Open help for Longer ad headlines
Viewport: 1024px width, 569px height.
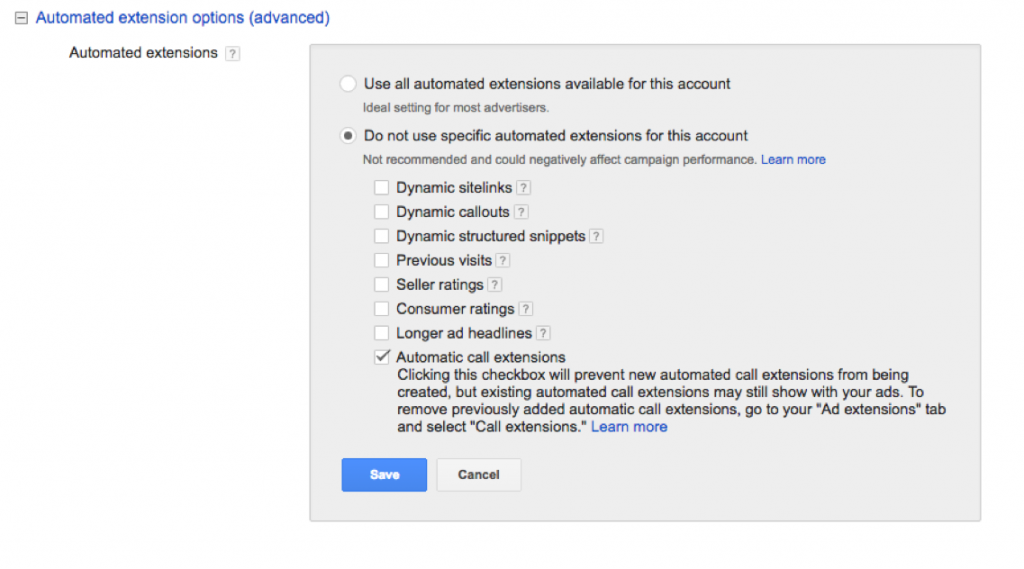coord(543,334)
